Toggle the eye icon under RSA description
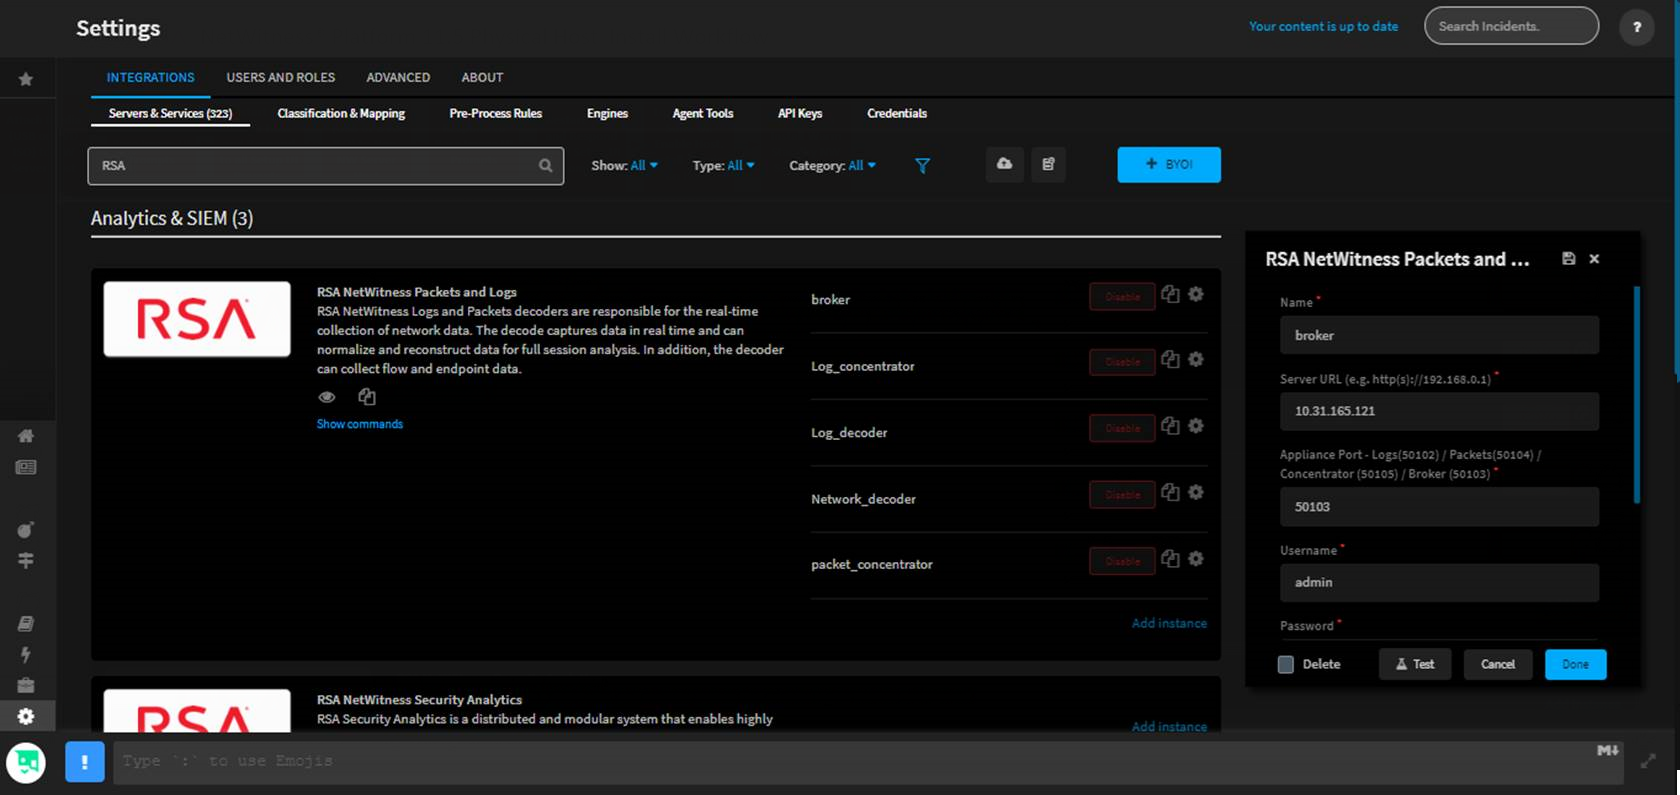 (x=327, y=397)
